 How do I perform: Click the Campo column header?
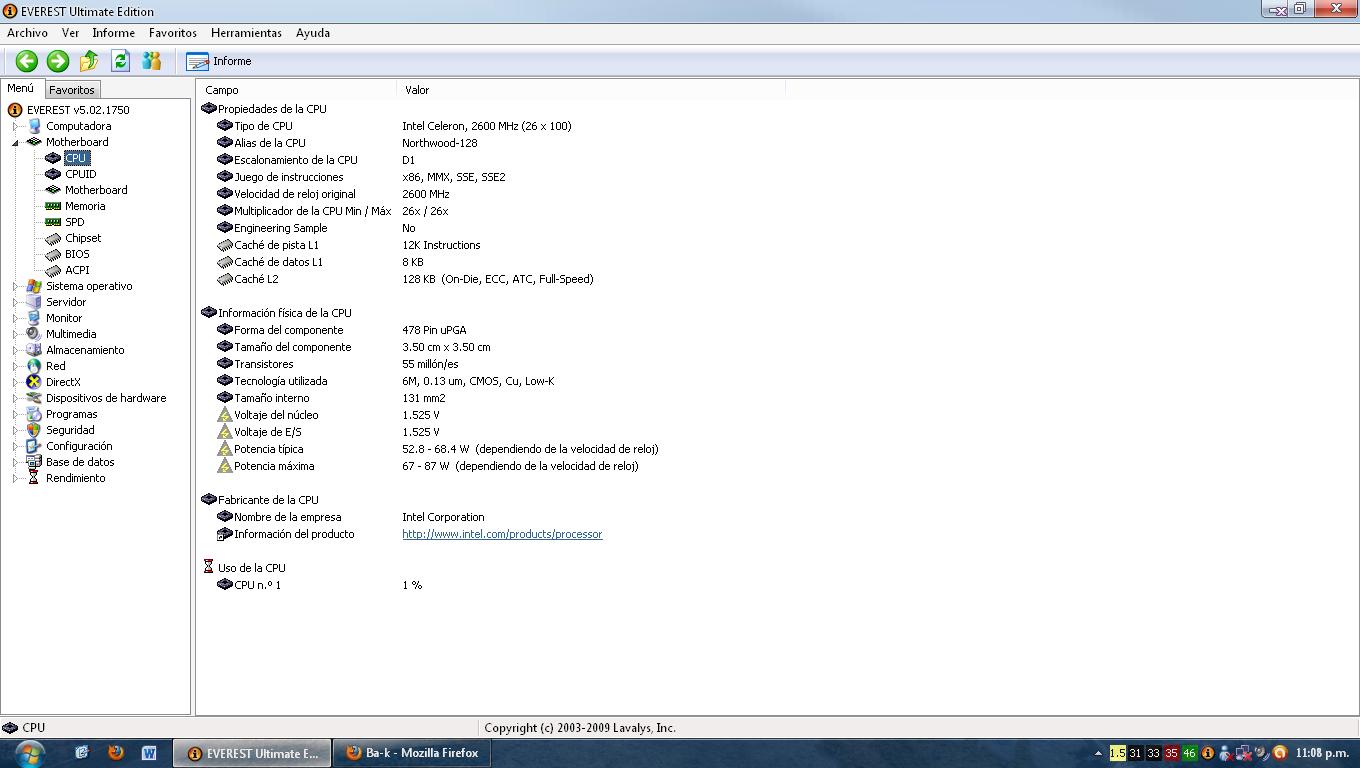pyautogui.click(x=296, y=90)
